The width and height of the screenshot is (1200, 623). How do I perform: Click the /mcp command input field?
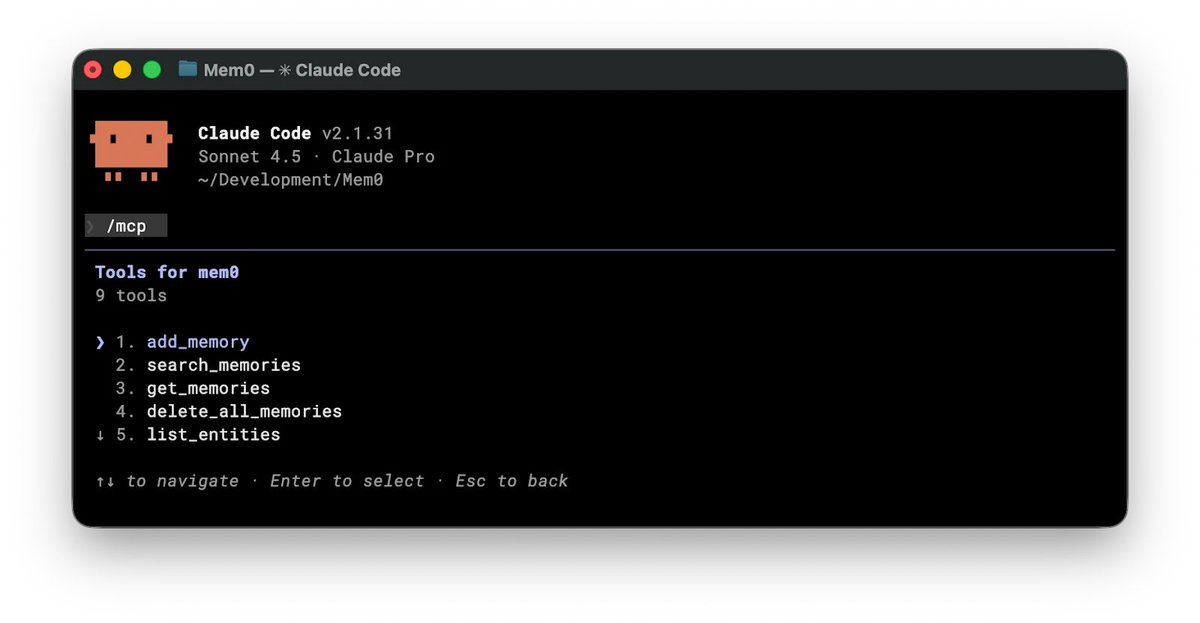click(126, 226)
